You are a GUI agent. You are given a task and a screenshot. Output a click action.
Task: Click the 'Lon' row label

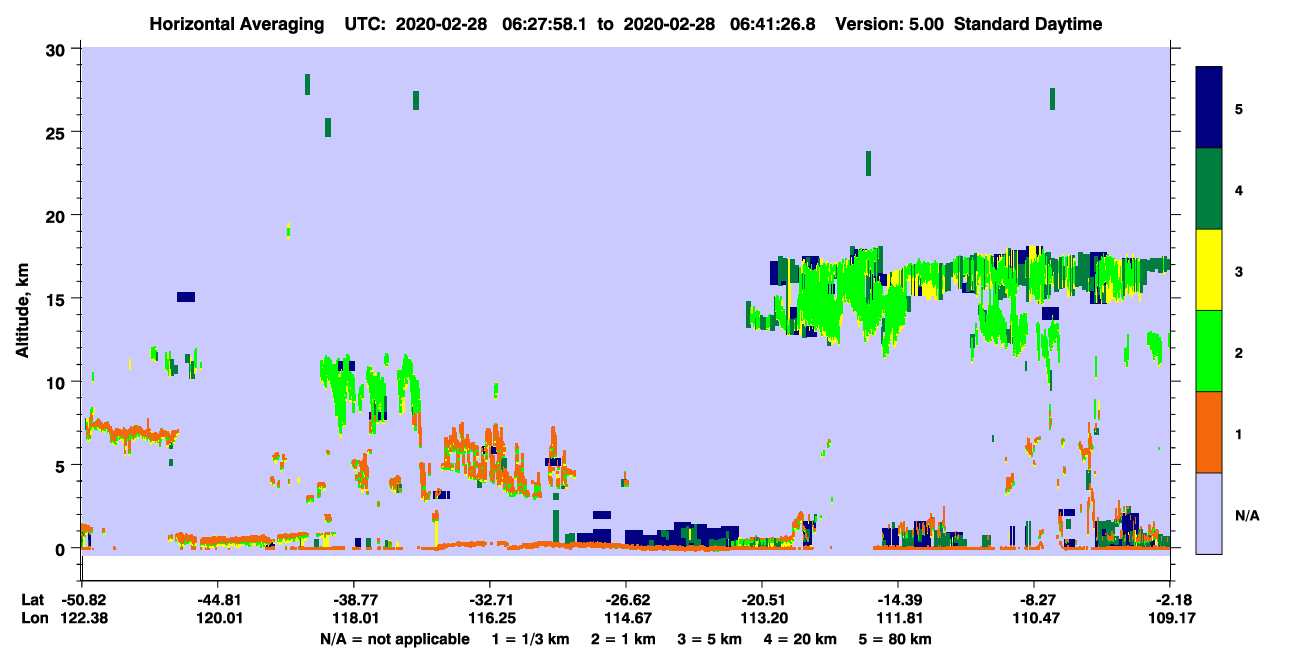tap(33, 618)
